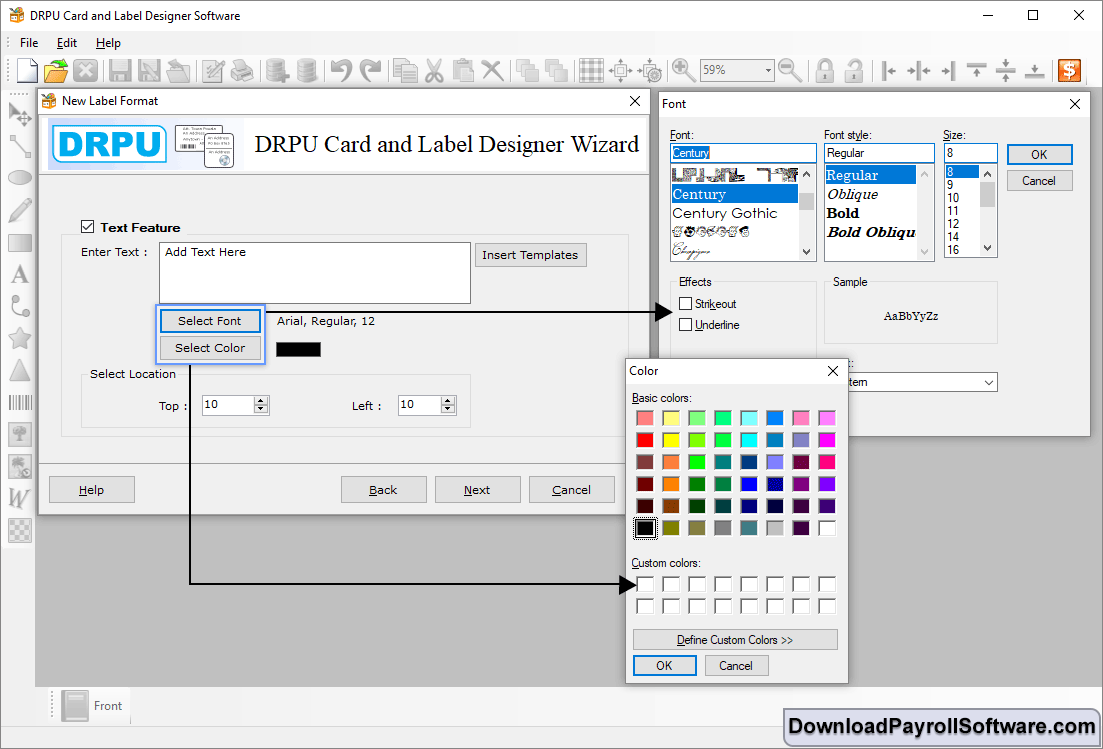Pick the black swatch in basic colors

pyautogui.click(x=645, y=527)
